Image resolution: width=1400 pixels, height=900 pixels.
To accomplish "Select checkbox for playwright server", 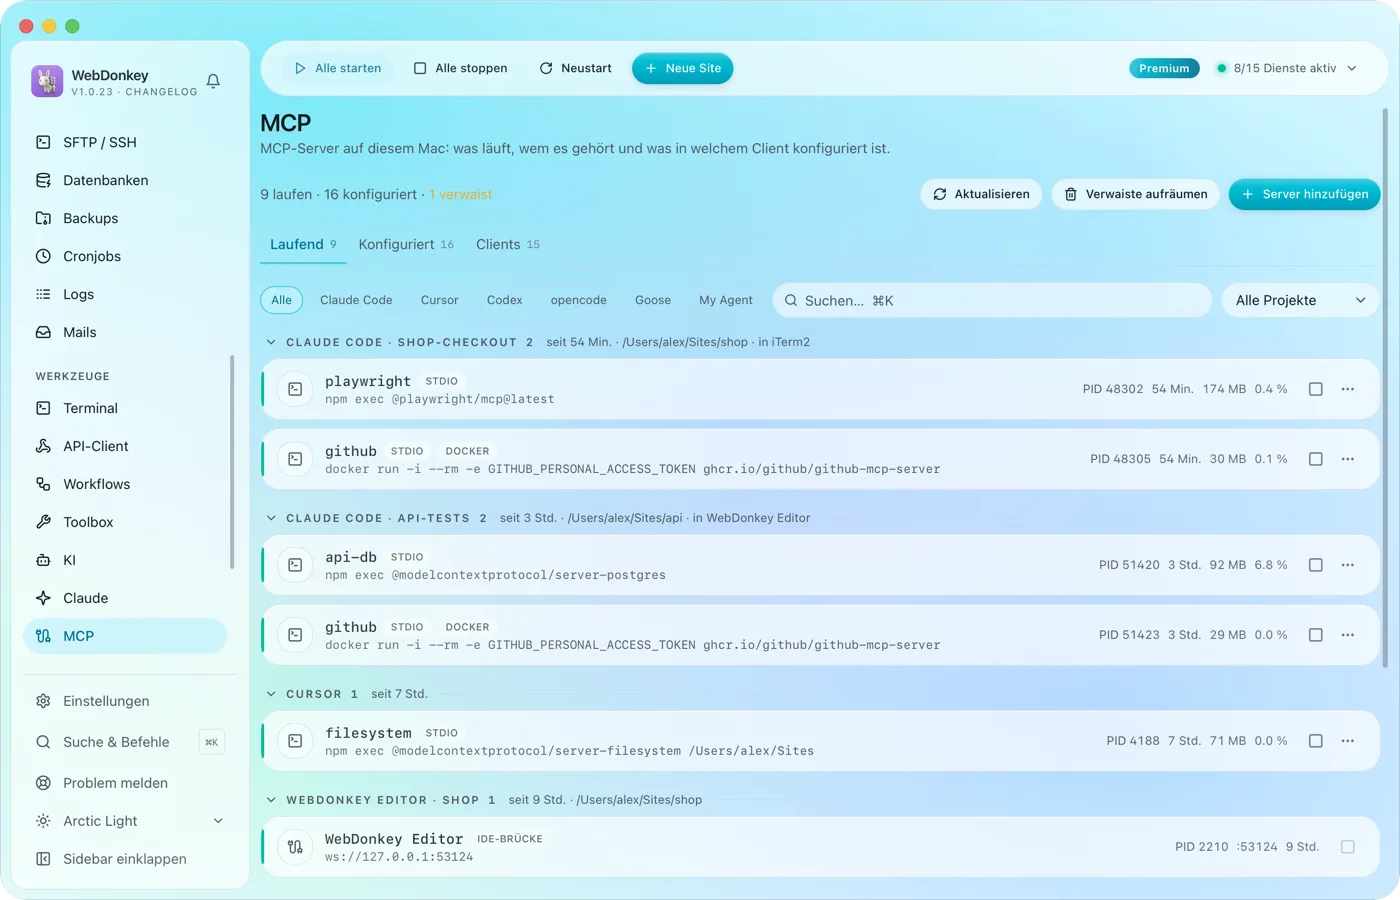I will [x=1316, y=389].
